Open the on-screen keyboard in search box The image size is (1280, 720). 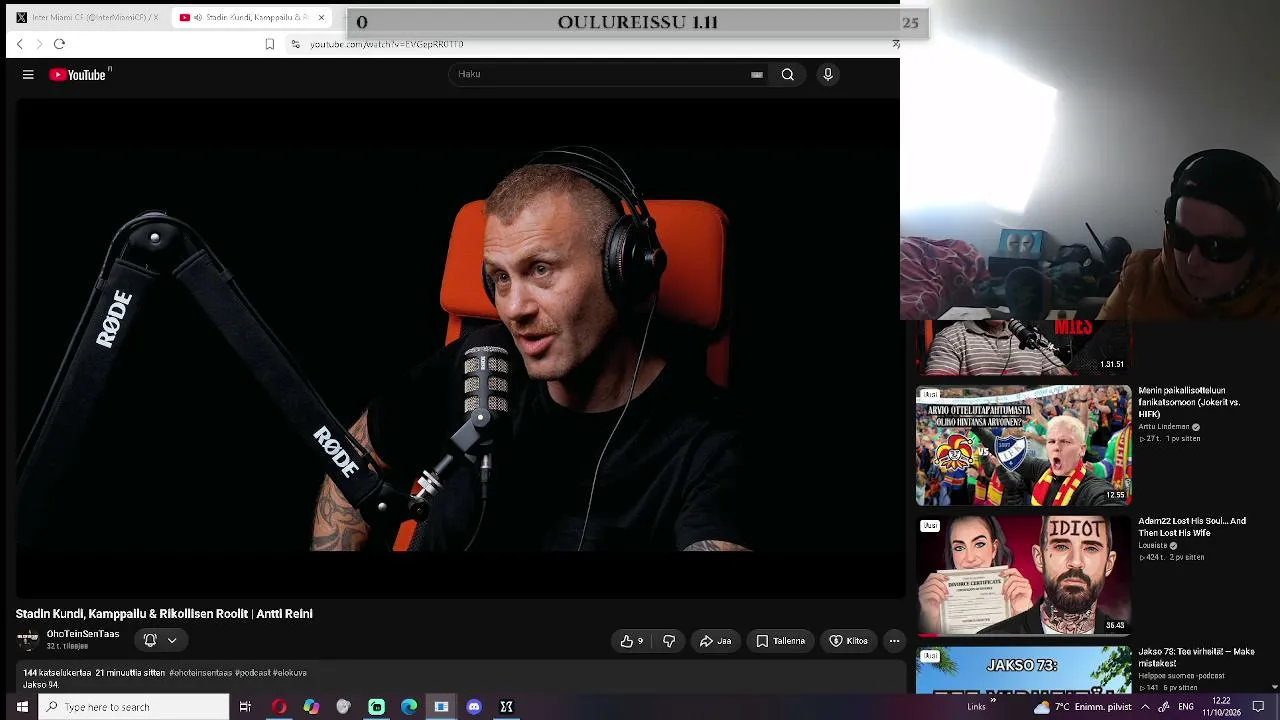click(x=757, y=74)
